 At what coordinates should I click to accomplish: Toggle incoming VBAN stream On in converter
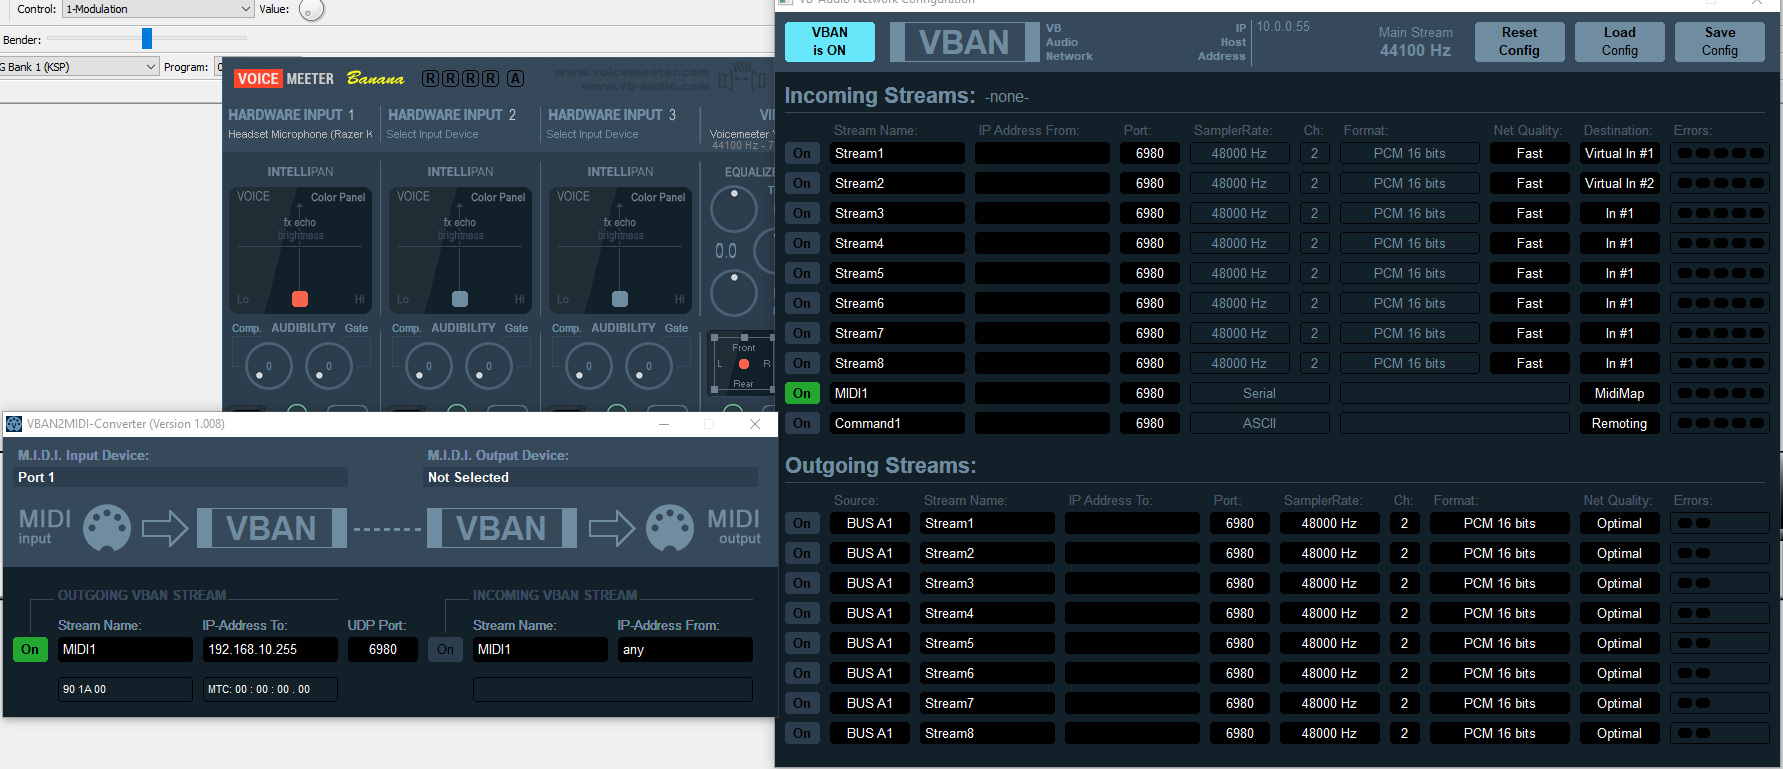point(445,649)
